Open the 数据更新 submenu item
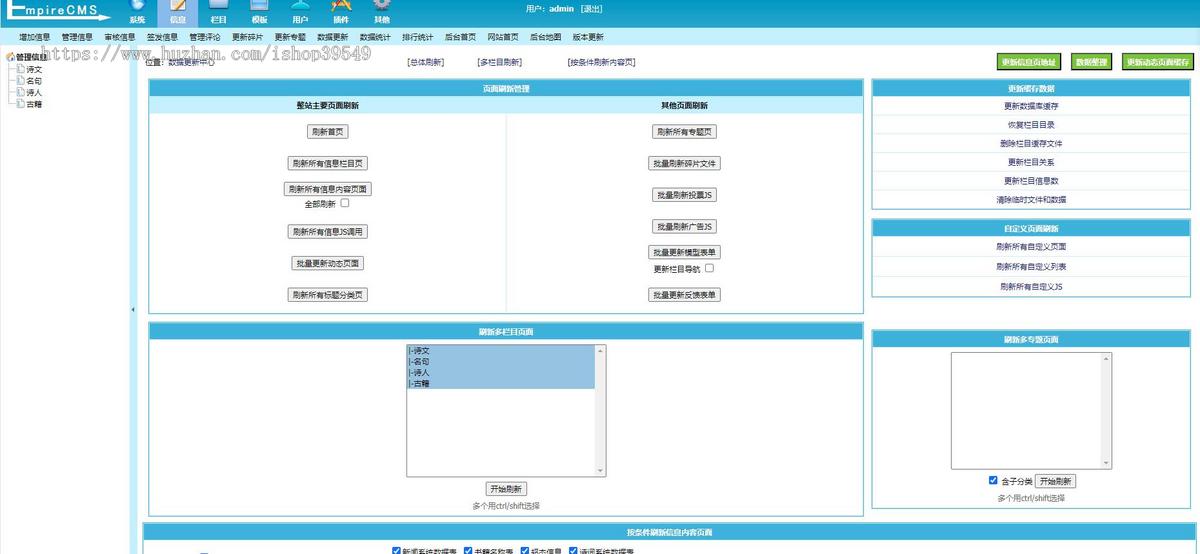This screenshot has width=1200, height=554. point(332,37)
